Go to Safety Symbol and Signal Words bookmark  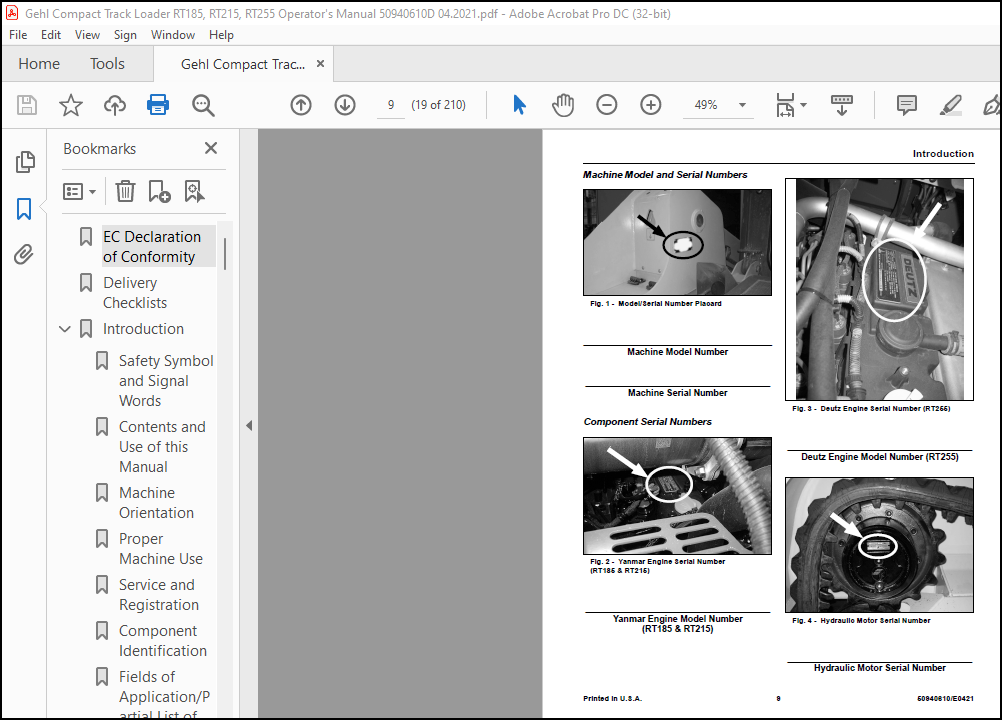point(166,381)
